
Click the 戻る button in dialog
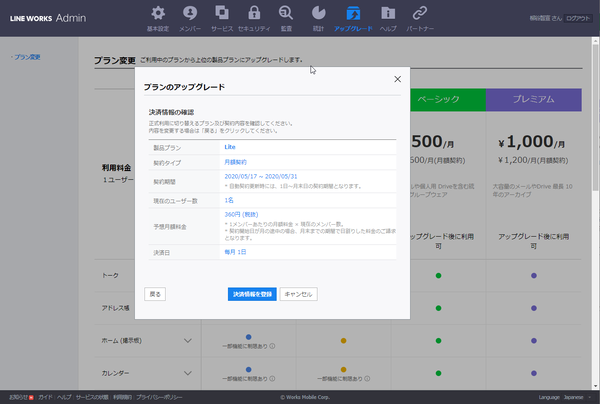tap(154, 294)
